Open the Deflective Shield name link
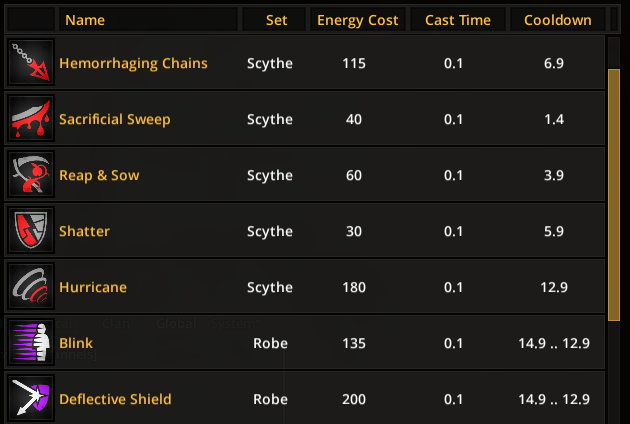Image resolution: width=630 pixels, height=424 pixels. point(115,399)
